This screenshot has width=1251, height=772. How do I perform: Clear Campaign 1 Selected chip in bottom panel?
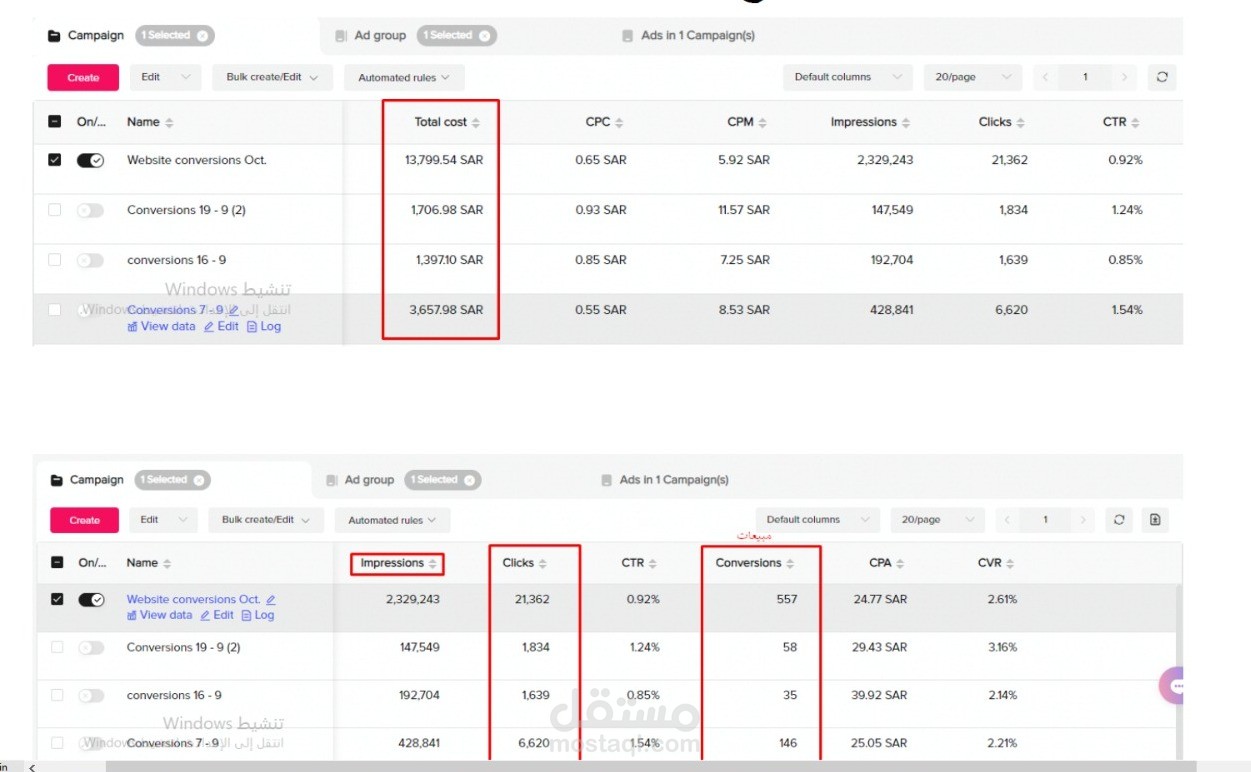click(x=200, y=480)
